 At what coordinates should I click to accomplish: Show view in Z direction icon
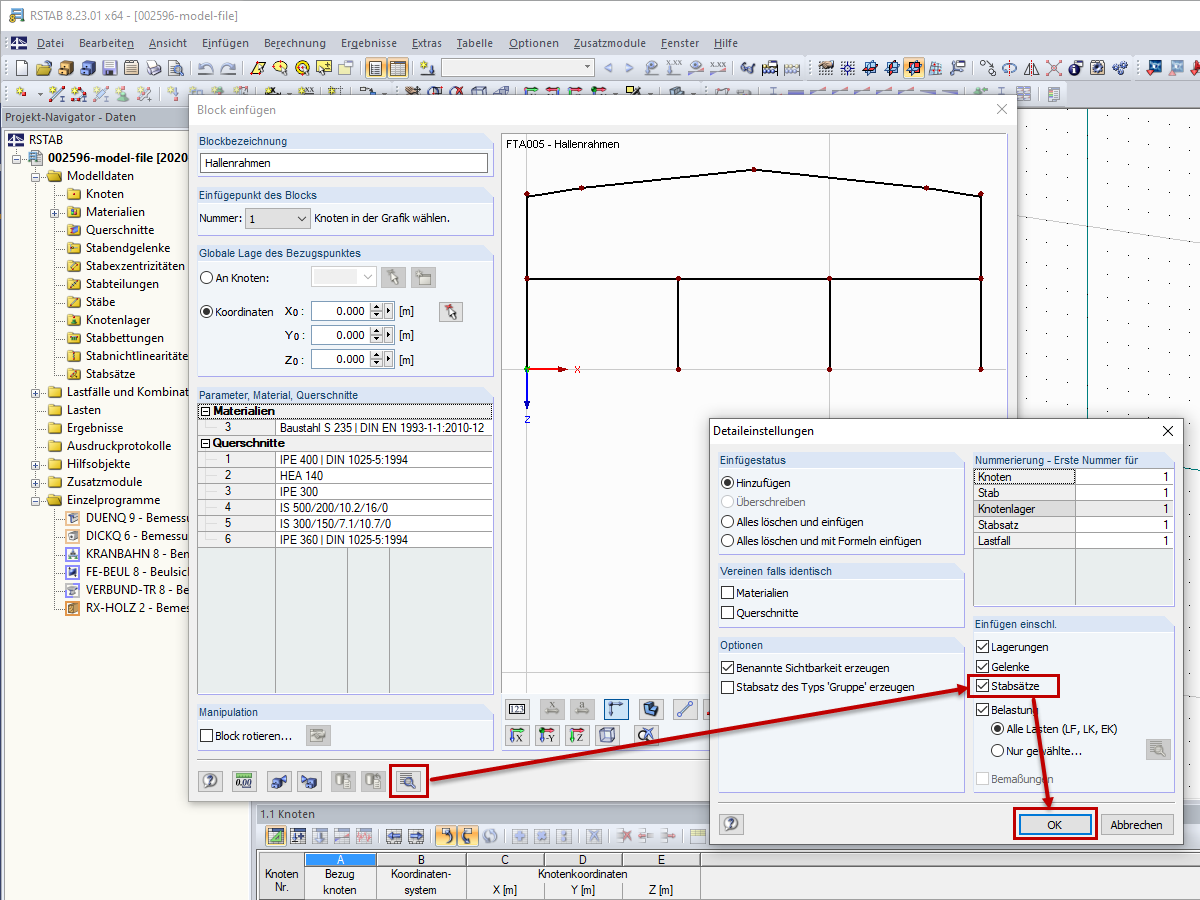pyautogui.click(x=578, y=736)
